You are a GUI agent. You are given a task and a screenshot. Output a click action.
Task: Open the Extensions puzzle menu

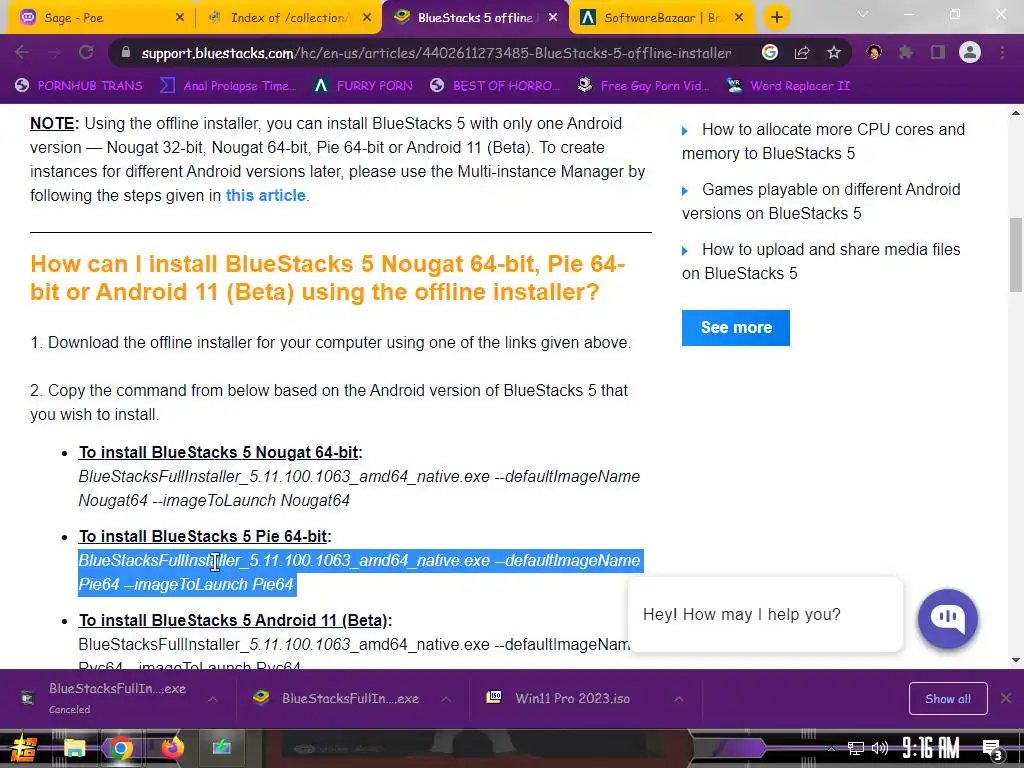tap(906, 52)
